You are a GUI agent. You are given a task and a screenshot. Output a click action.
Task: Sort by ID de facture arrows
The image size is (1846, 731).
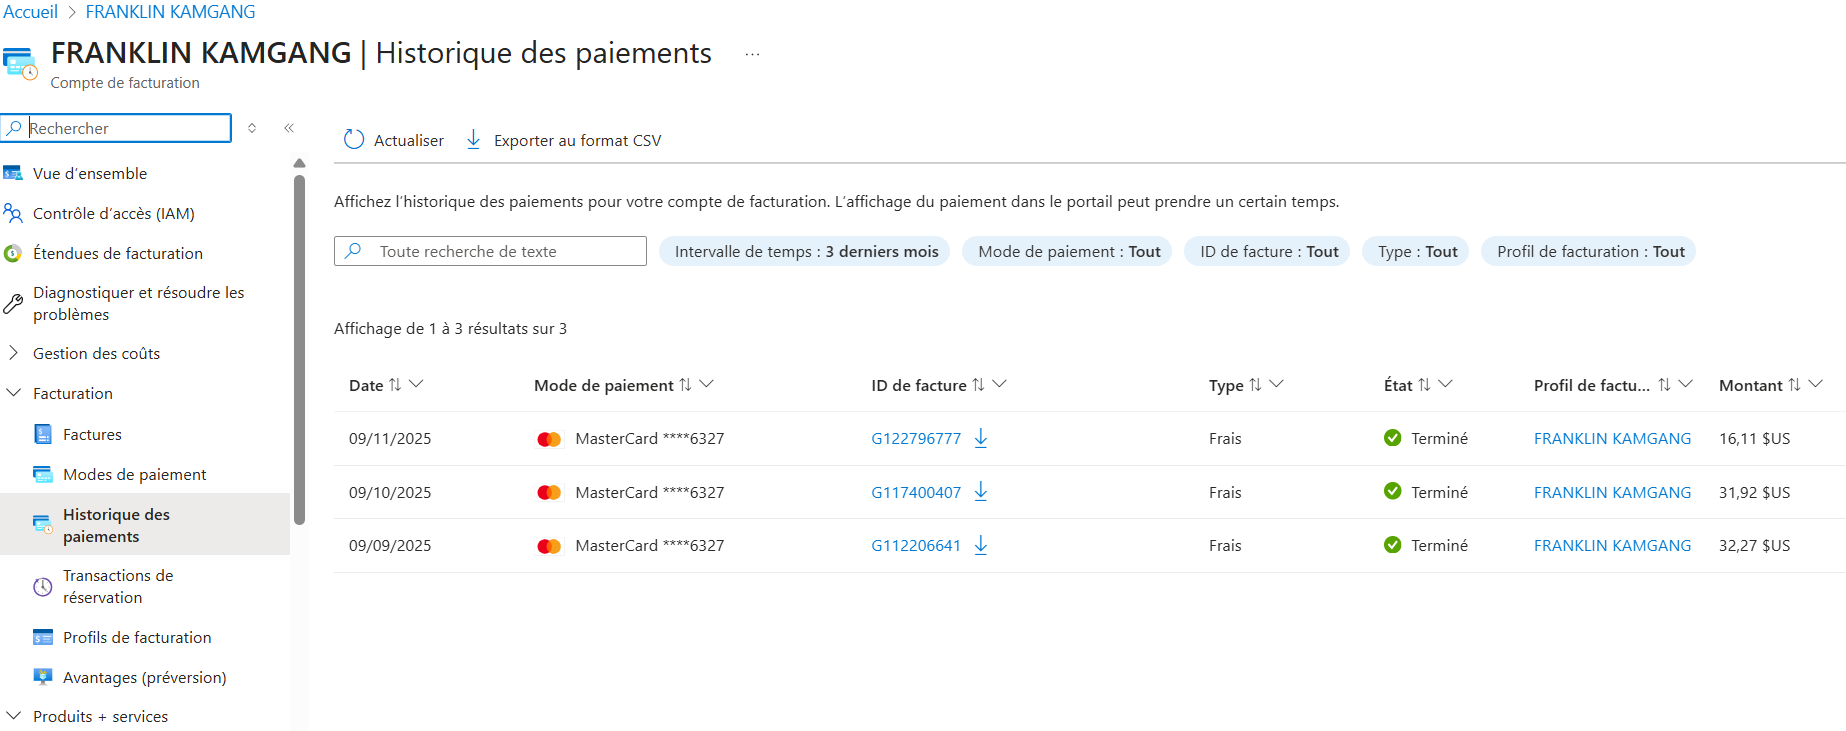point(978,385)
